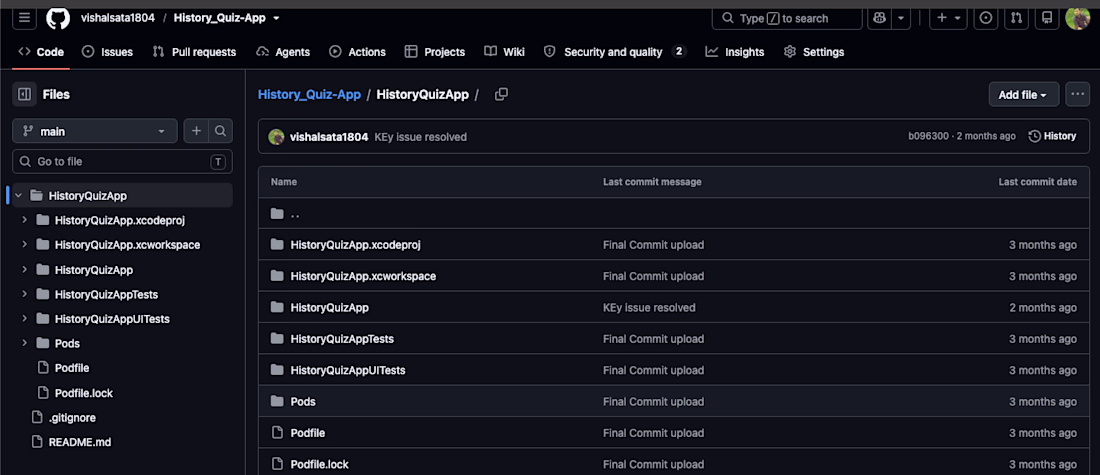Open HistoryQuizApp.xcodeproj folder in the table
This screenshot has width=1100, height=475.
tap(355, 245)
